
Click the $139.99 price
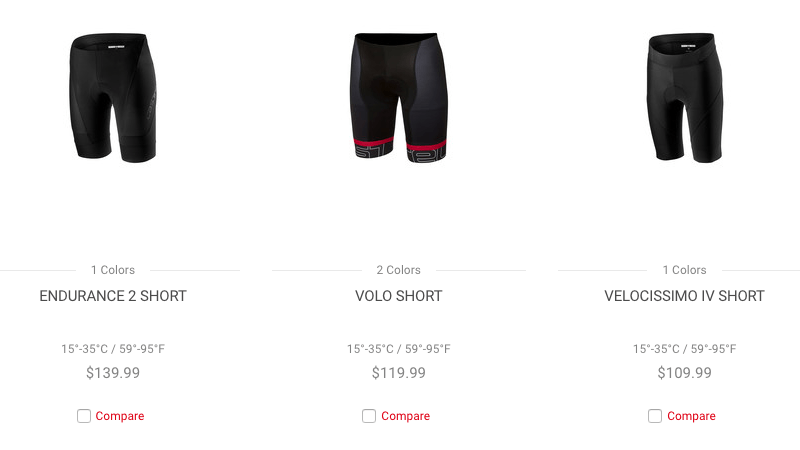(113, 373)
